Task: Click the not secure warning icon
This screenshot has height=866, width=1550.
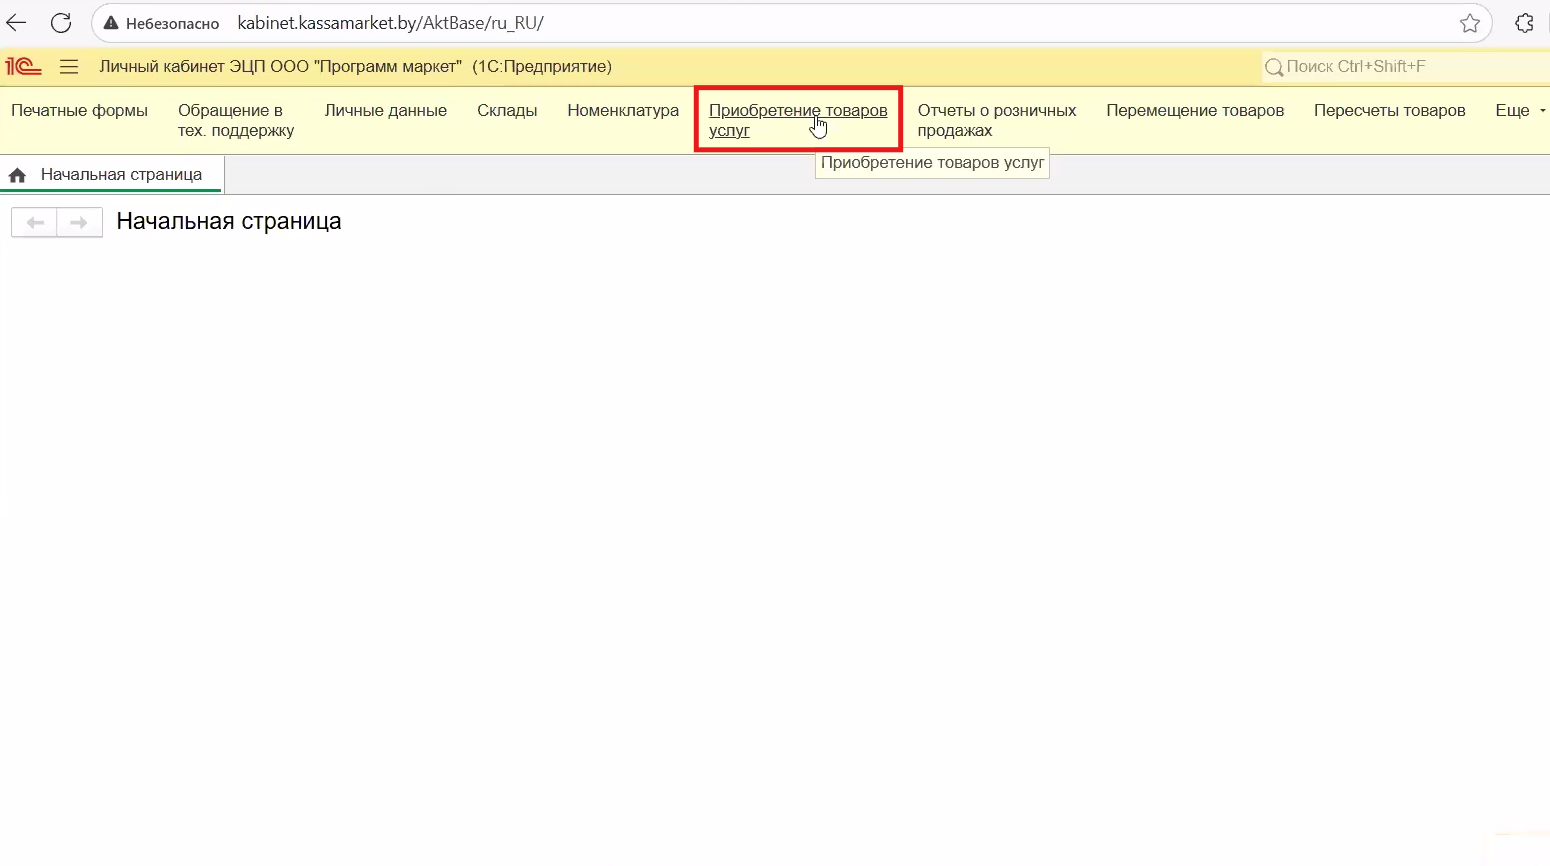Action: (111, 23)
